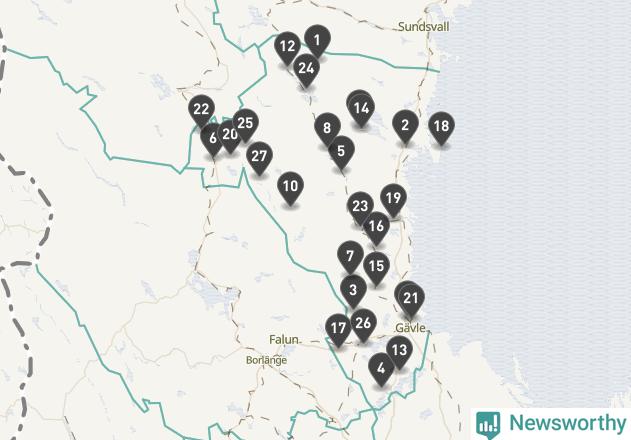Select pin 2 near the coast
The image size is (631, 440).
pos(405,126)
